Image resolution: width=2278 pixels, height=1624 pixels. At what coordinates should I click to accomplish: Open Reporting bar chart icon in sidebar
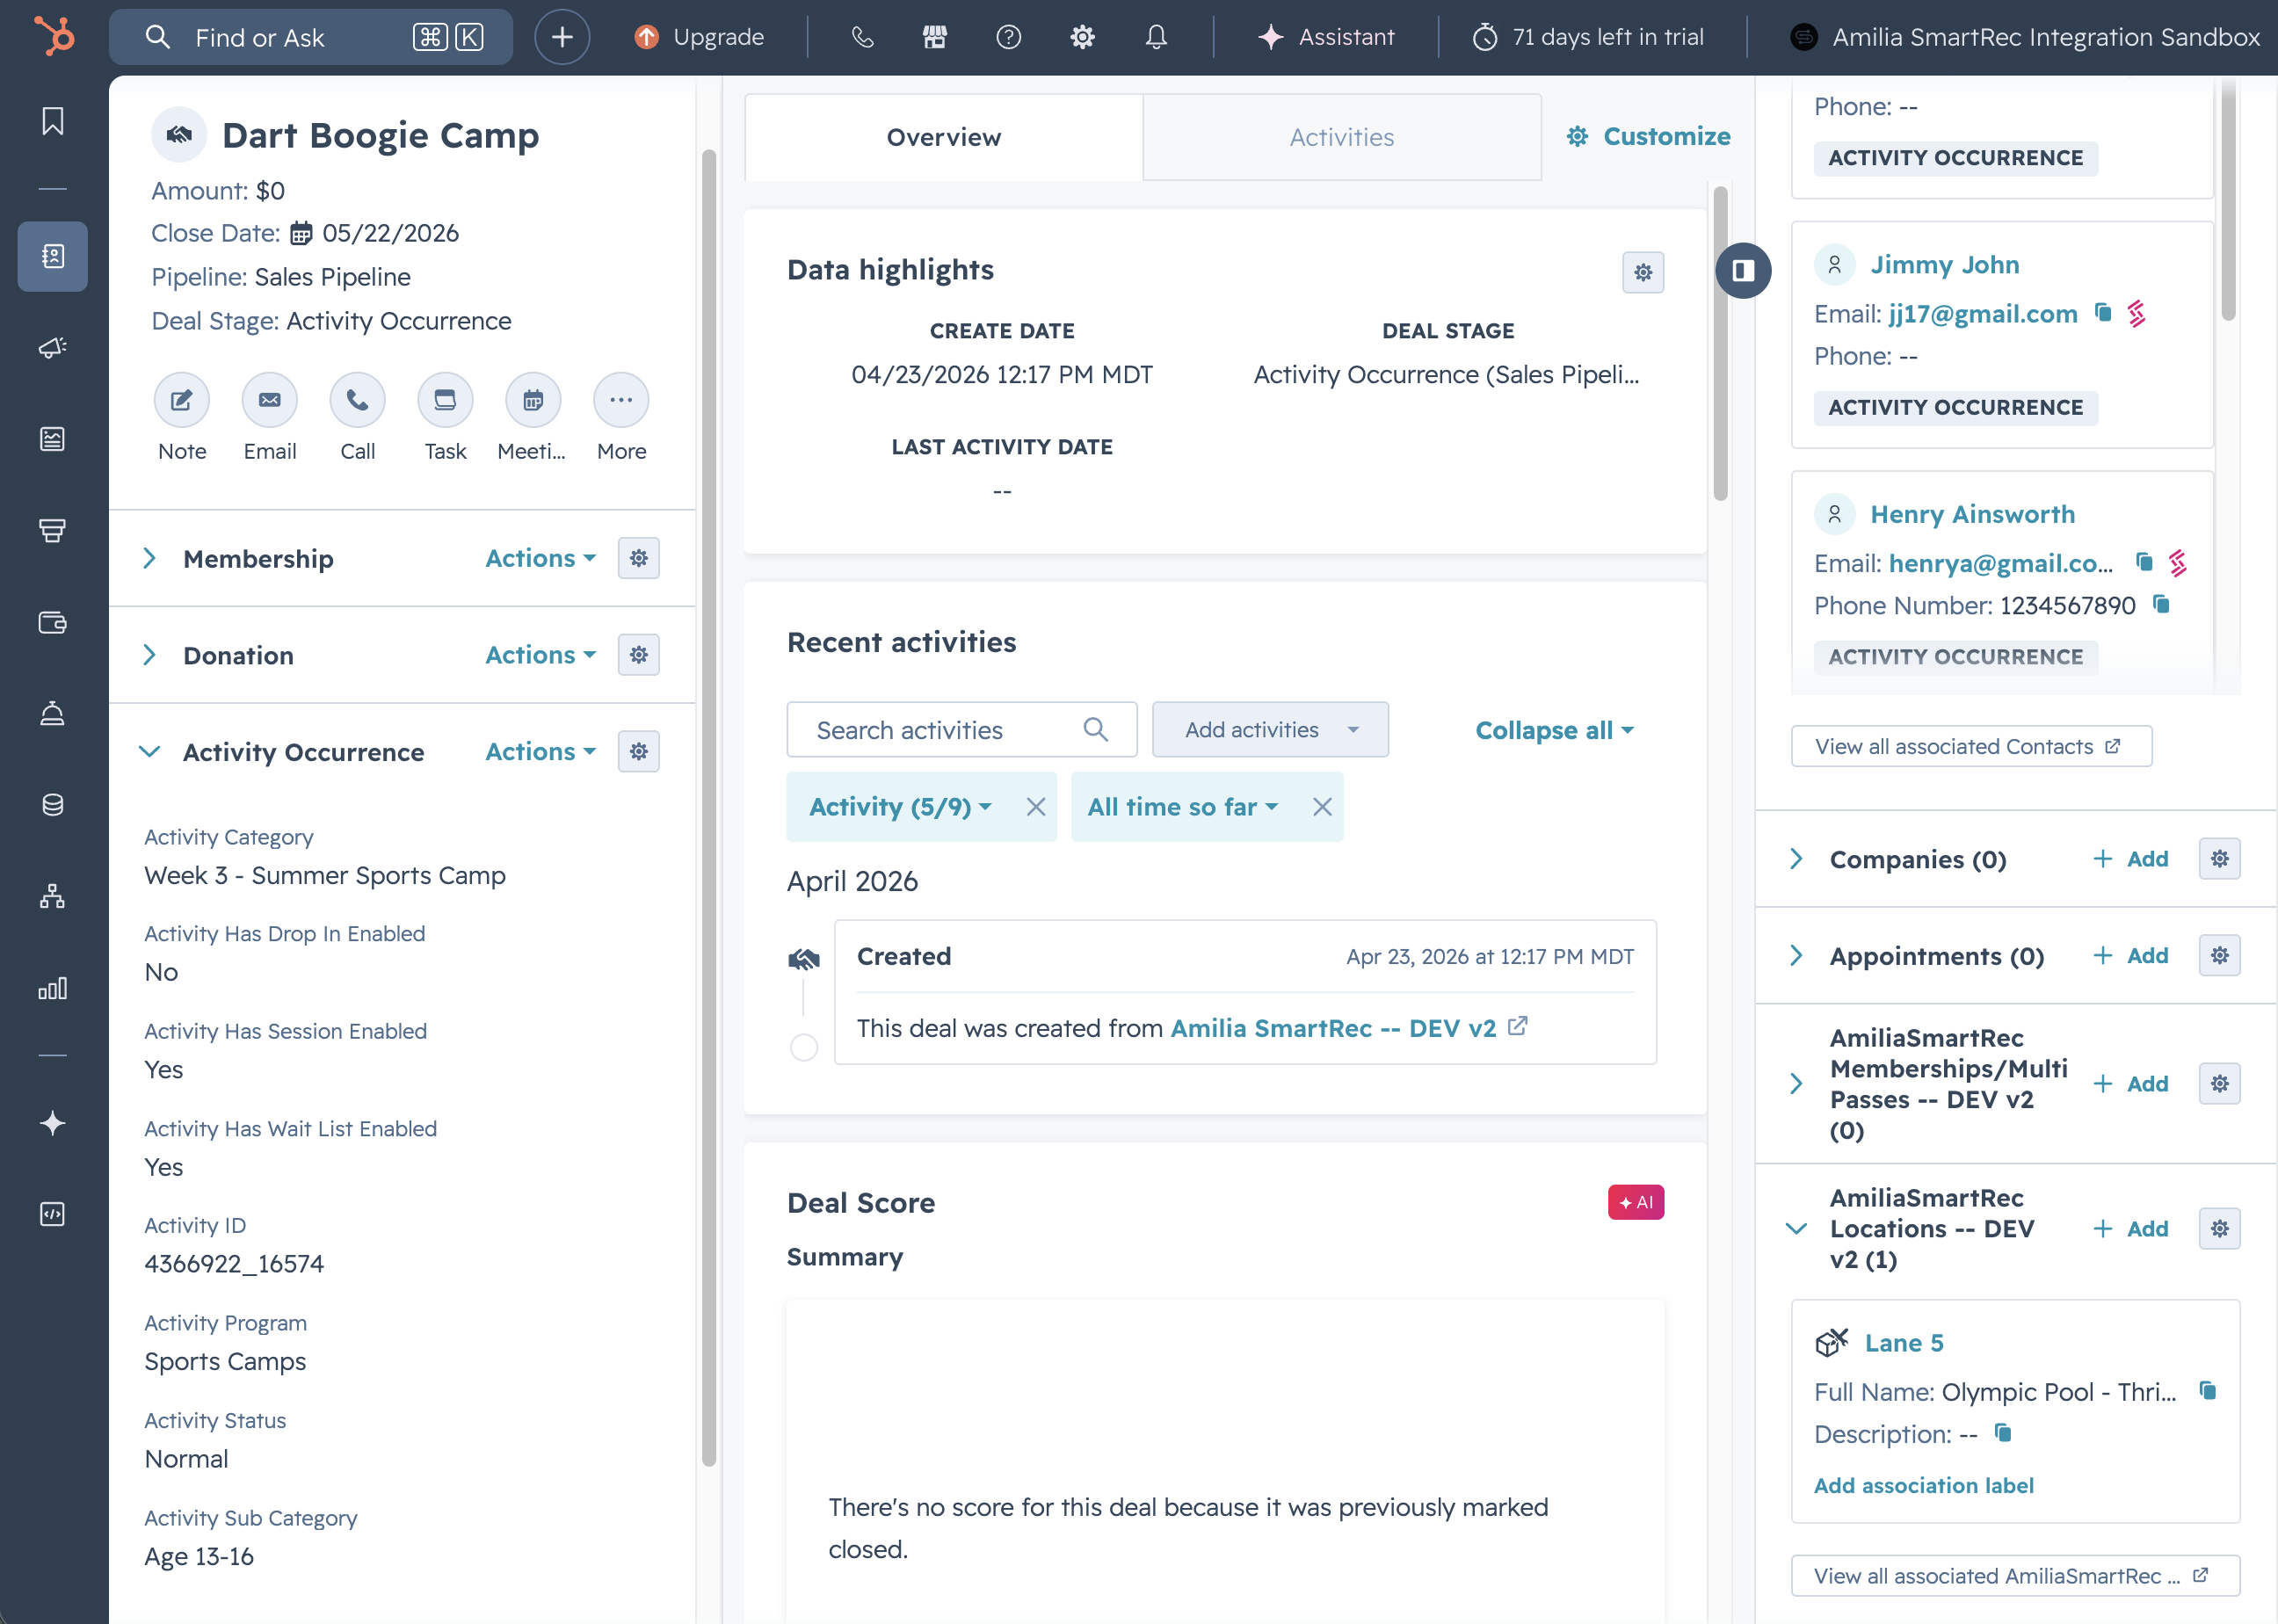click(x=53, y=988)
